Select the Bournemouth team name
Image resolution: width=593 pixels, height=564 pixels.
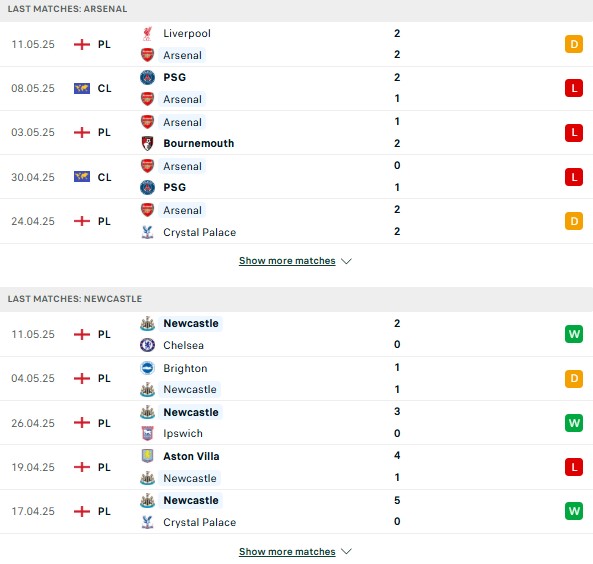point(199,143)
